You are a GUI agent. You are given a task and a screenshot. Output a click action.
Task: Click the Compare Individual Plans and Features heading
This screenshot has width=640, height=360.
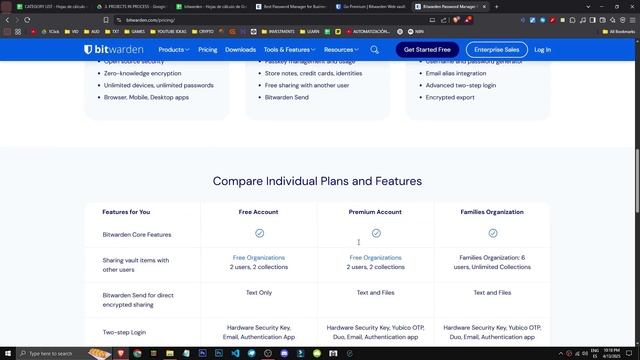tap(317, 181)
